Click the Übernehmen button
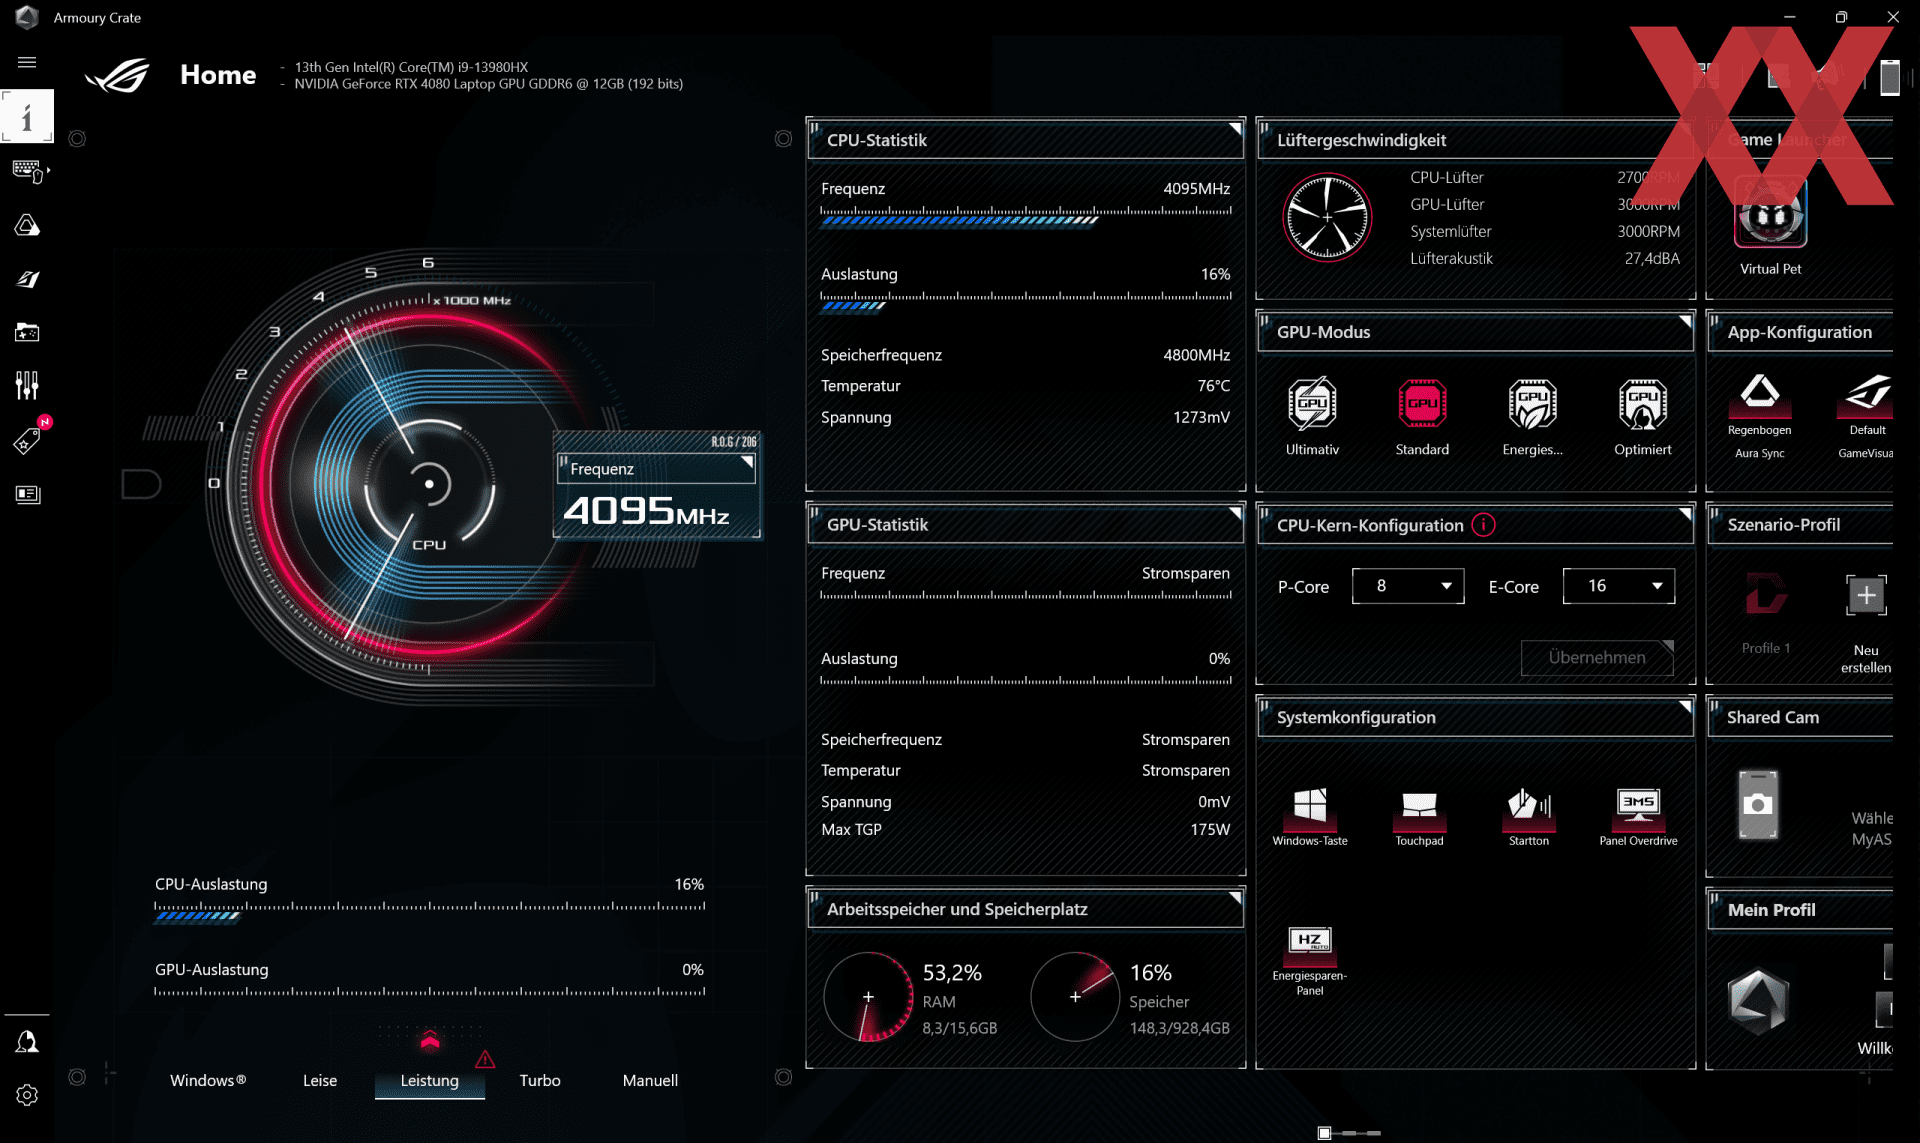This screenshot has height=1143, width=1920. coord(1596,657)
